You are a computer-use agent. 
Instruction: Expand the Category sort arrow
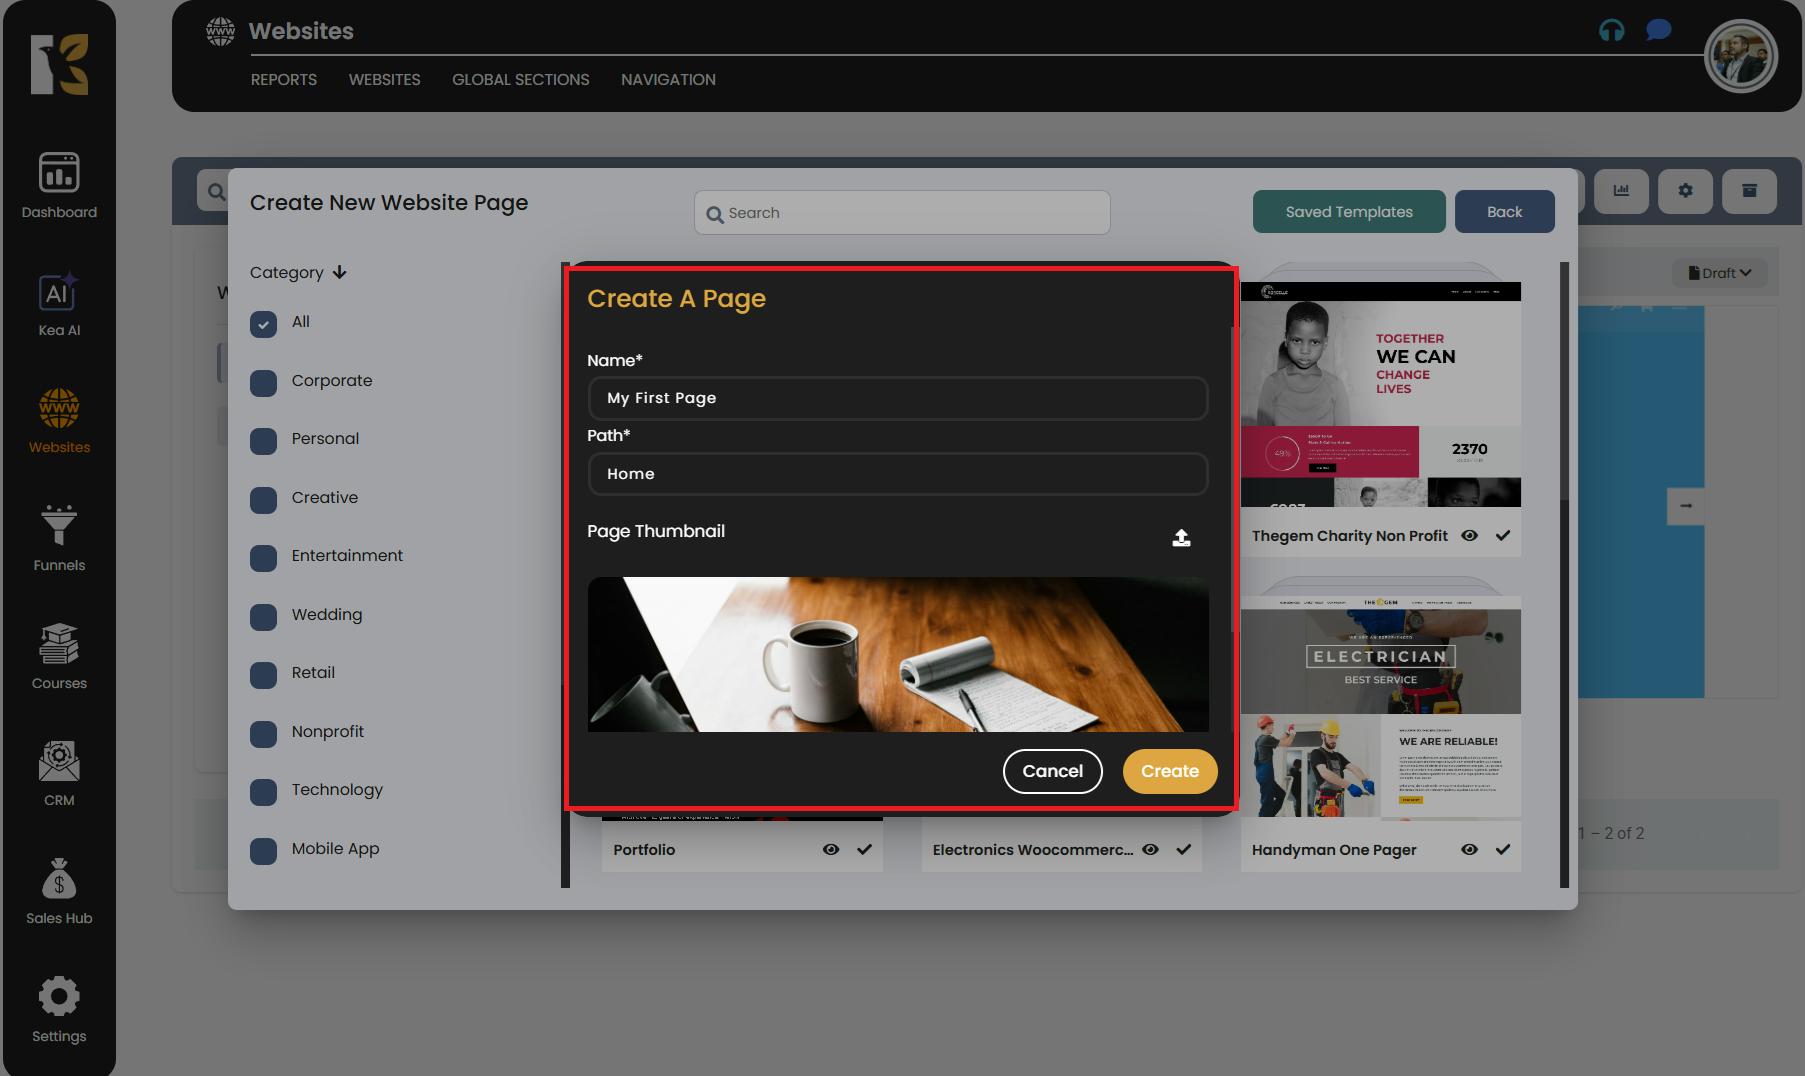tap(340, 272)
